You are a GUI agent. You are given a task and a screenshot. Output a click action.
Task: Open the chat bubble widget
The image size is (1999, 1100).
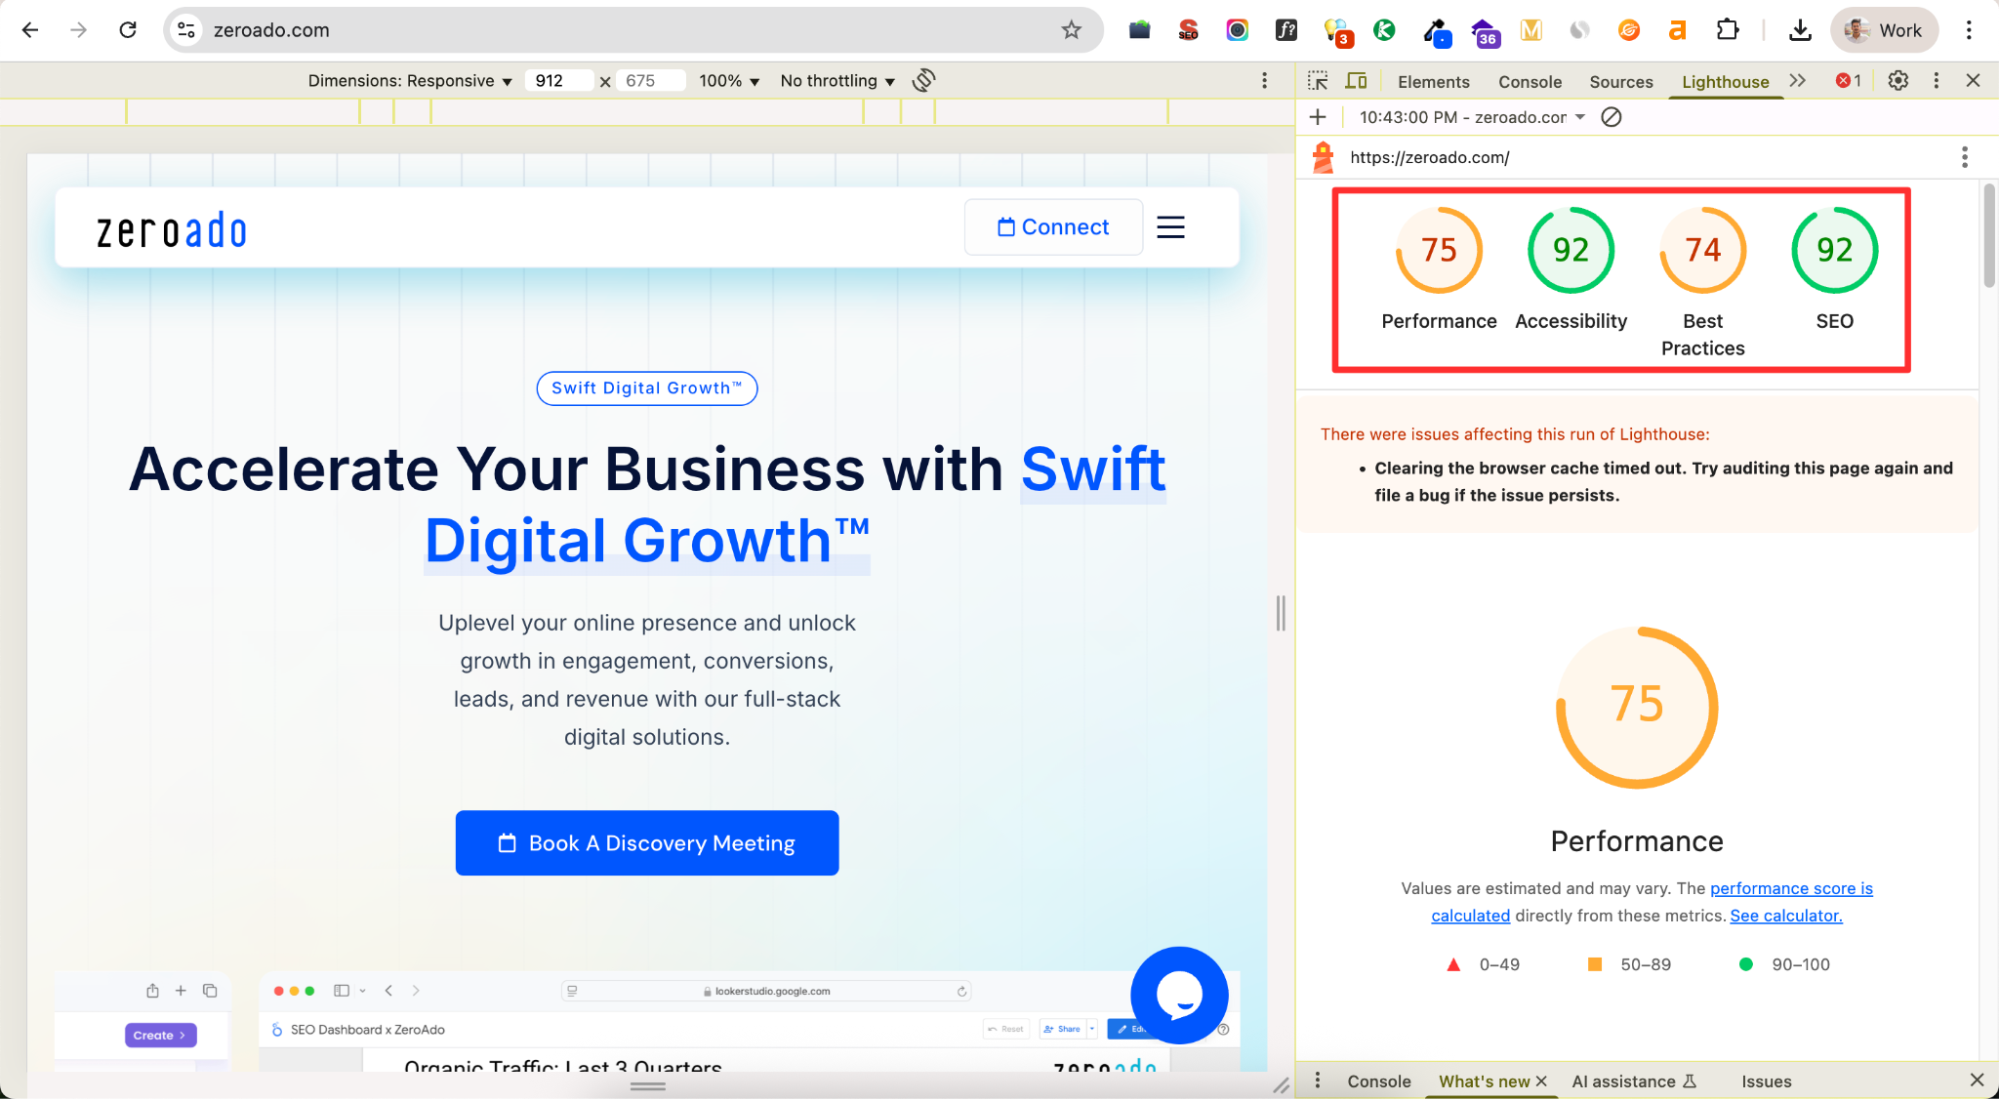(x=1179, y=994)
